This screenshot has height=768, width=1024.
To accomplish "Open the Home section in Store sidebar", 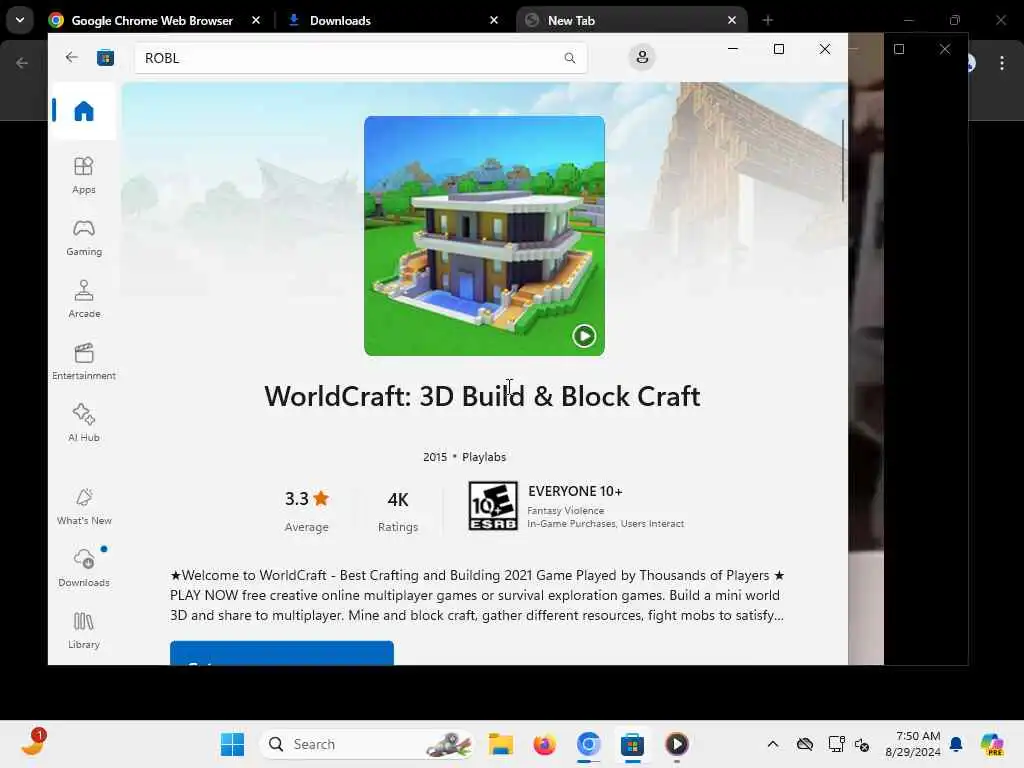I will coord(84,111).
